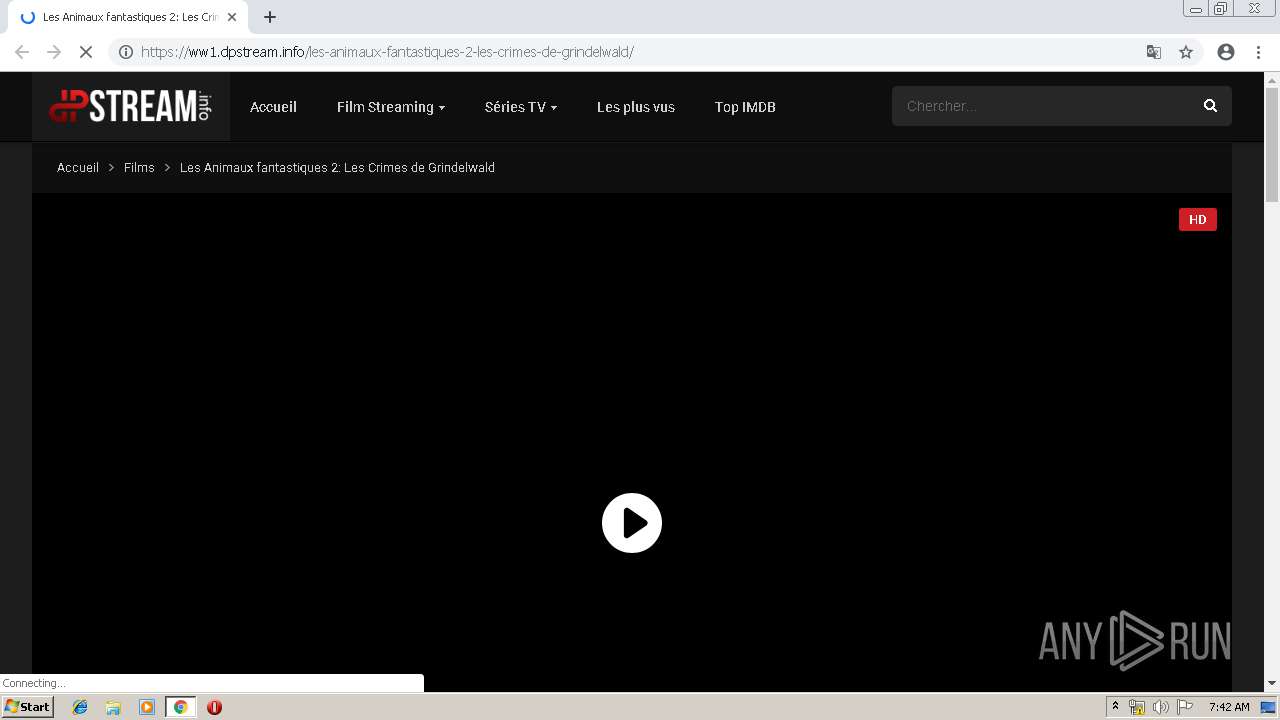Open the translate page icon
Screen dimensions: 1280x720
pyautogui.click(x=1154, y=52)
